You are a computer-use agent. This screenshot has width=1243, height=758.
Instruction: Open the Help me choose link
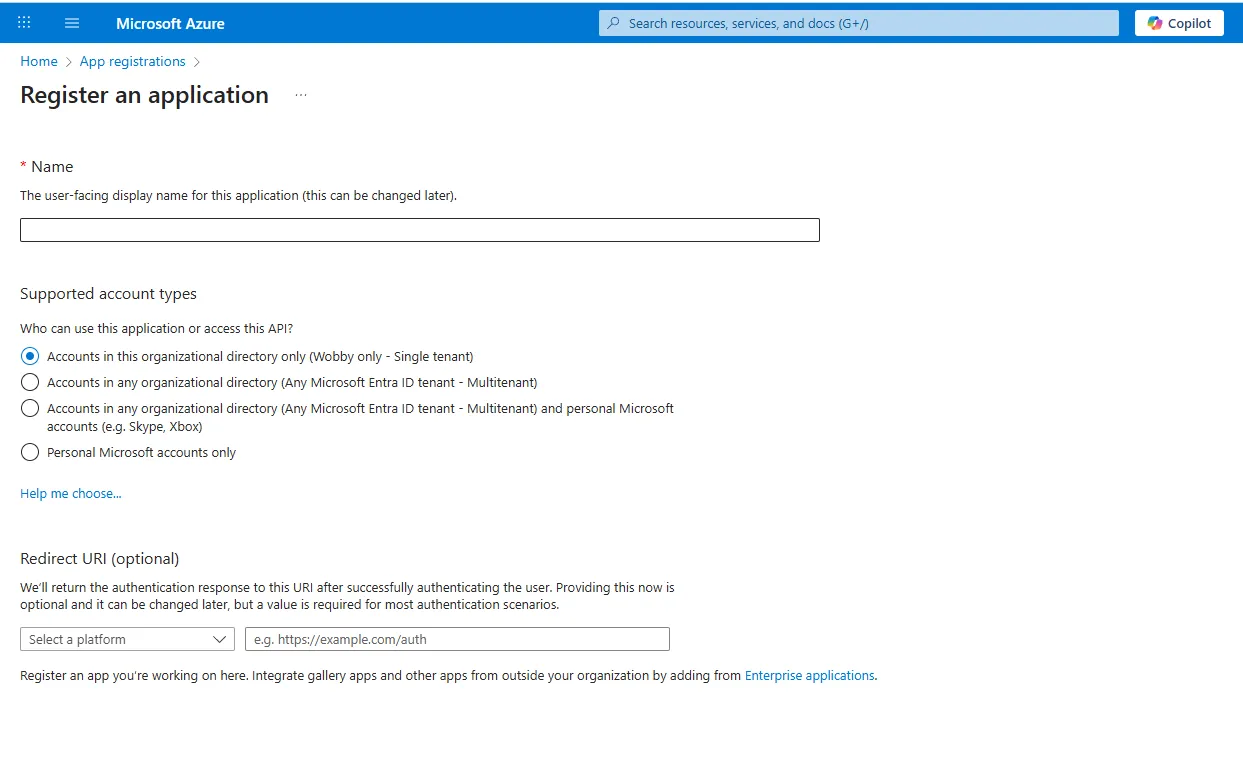point(71,493)
